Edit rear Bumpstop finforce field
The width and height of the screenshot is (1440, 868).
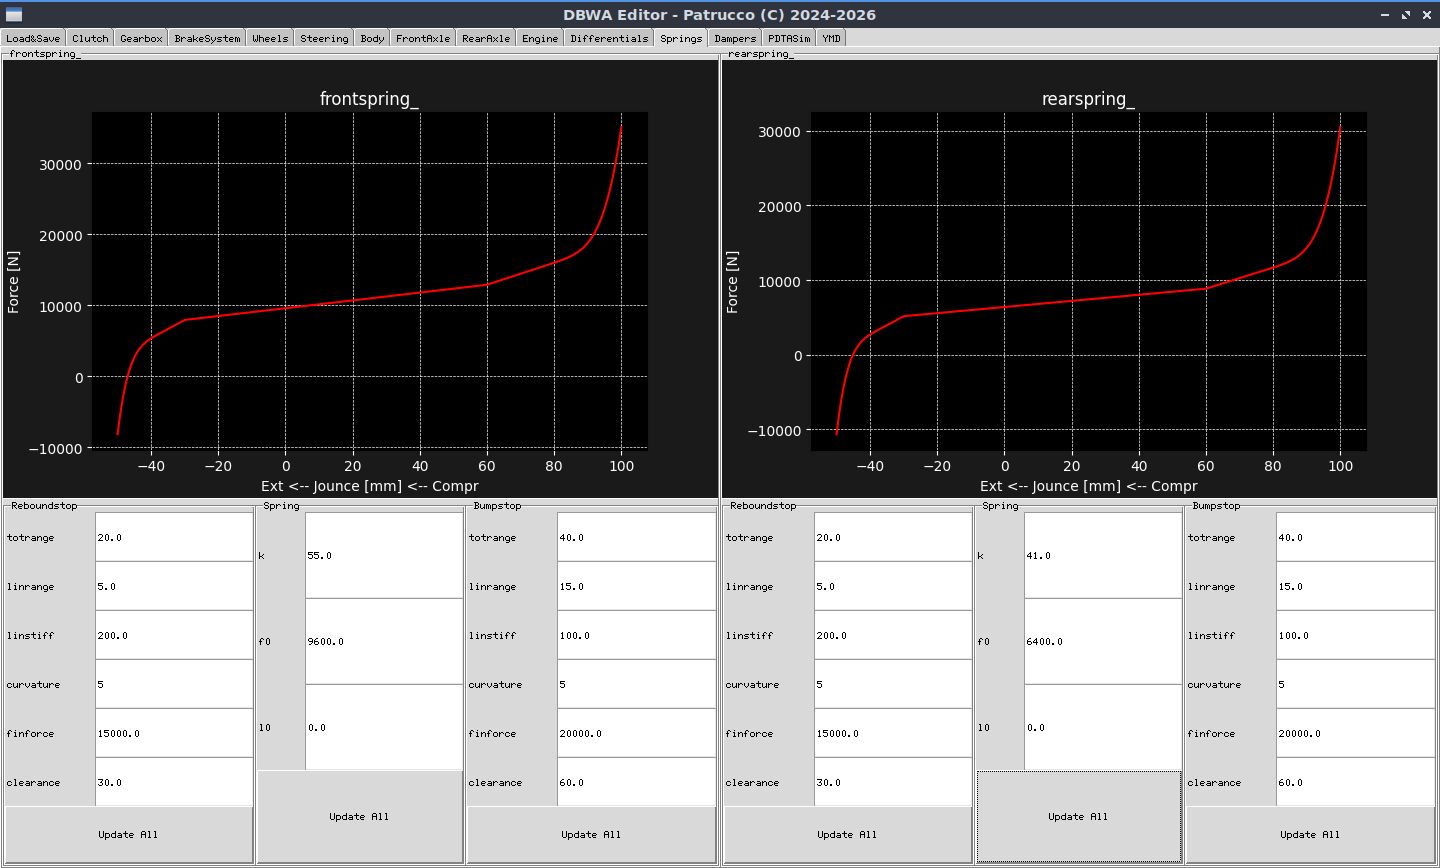[x=1356, y=733]
